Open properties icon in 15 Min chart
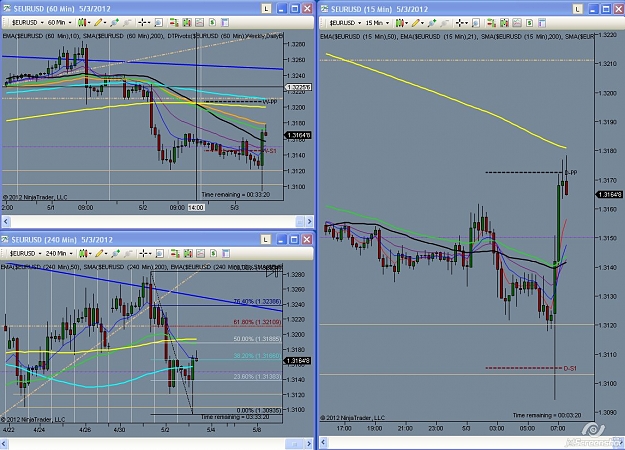This screenshot has height=450, width=625. tap(542, 23)
